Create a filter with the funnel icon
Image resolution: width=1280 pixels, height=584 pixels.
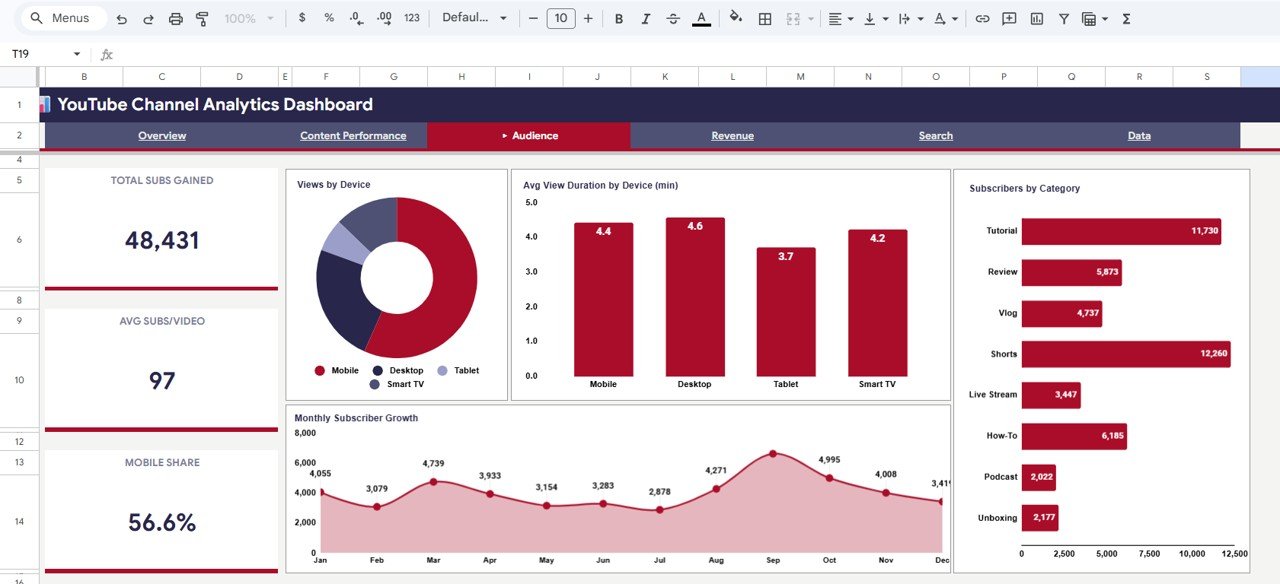(x=1064, y=18)
